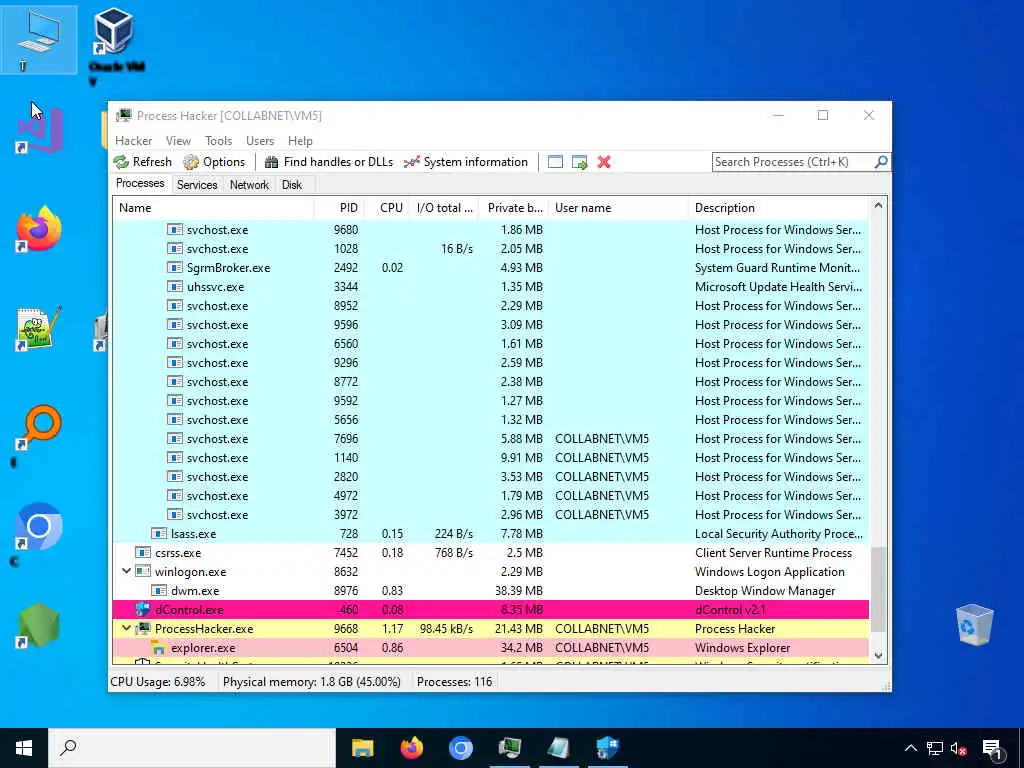
Task: Click the find window toolbar icon
Action: click(x=555, y=162)
